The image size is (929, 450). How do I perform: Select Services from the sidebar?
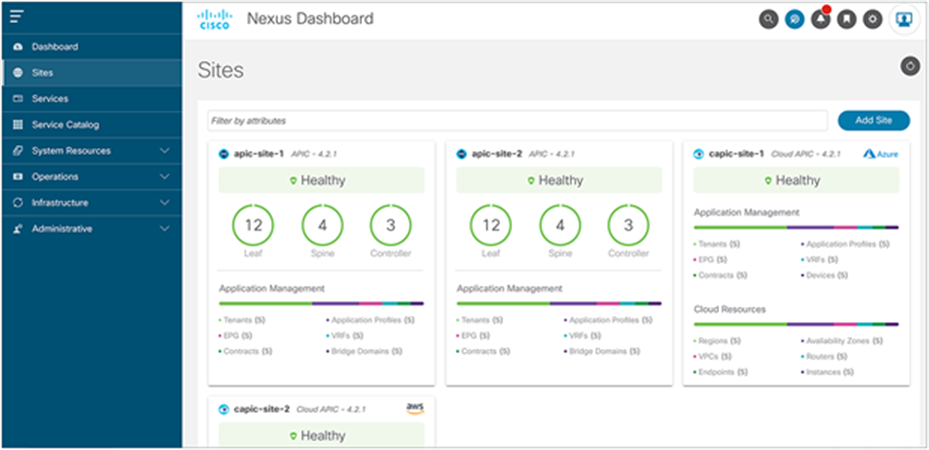[x=50, y=99]
